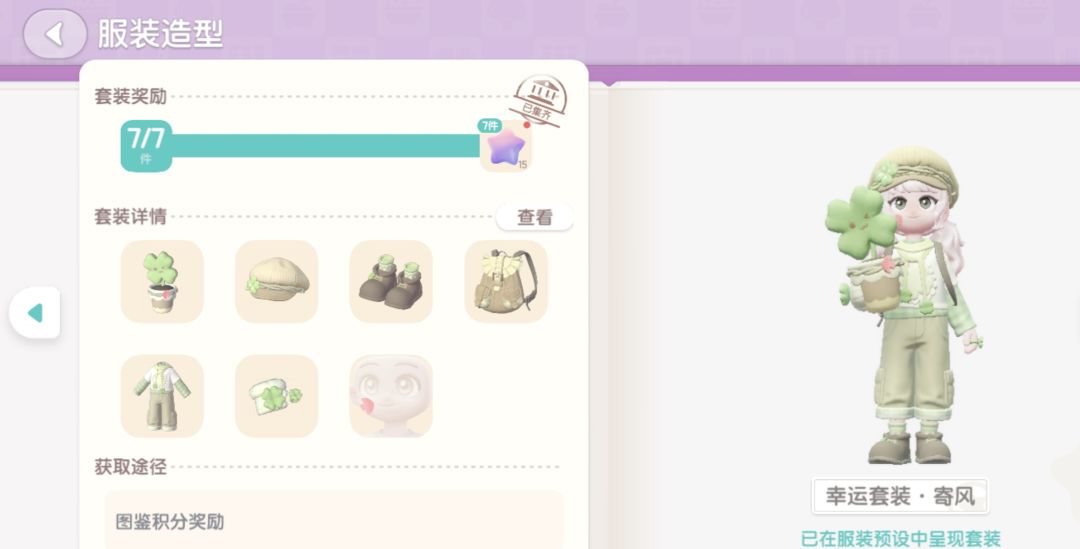
Task: Open the 图鉴积分奖励 acquisition entry
Action: [334, 520]
